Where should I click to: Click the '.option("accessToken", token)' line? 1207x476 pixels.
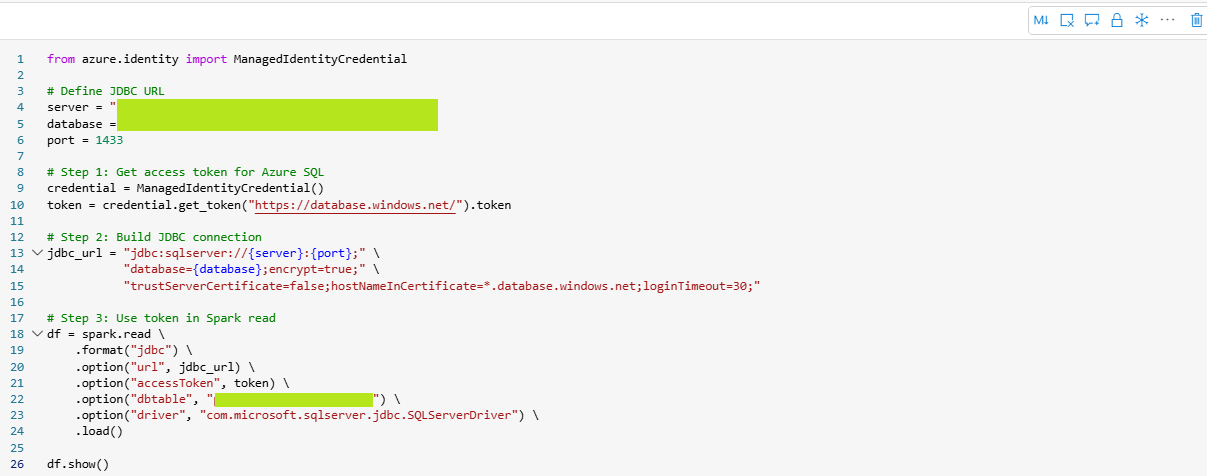[182, 383]
